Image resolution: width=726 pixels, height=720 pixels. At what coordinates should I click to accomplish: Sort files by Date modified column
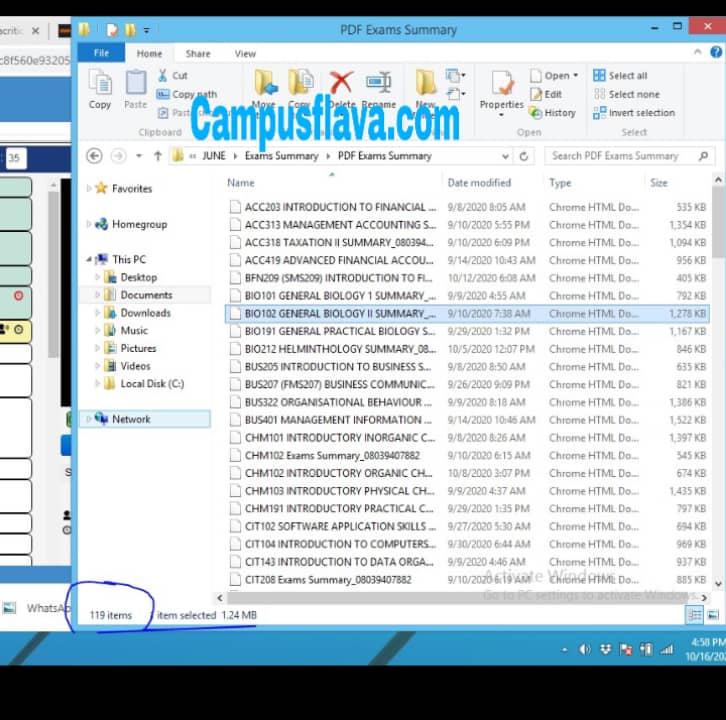pyautogui.click(x=479, y=183)
